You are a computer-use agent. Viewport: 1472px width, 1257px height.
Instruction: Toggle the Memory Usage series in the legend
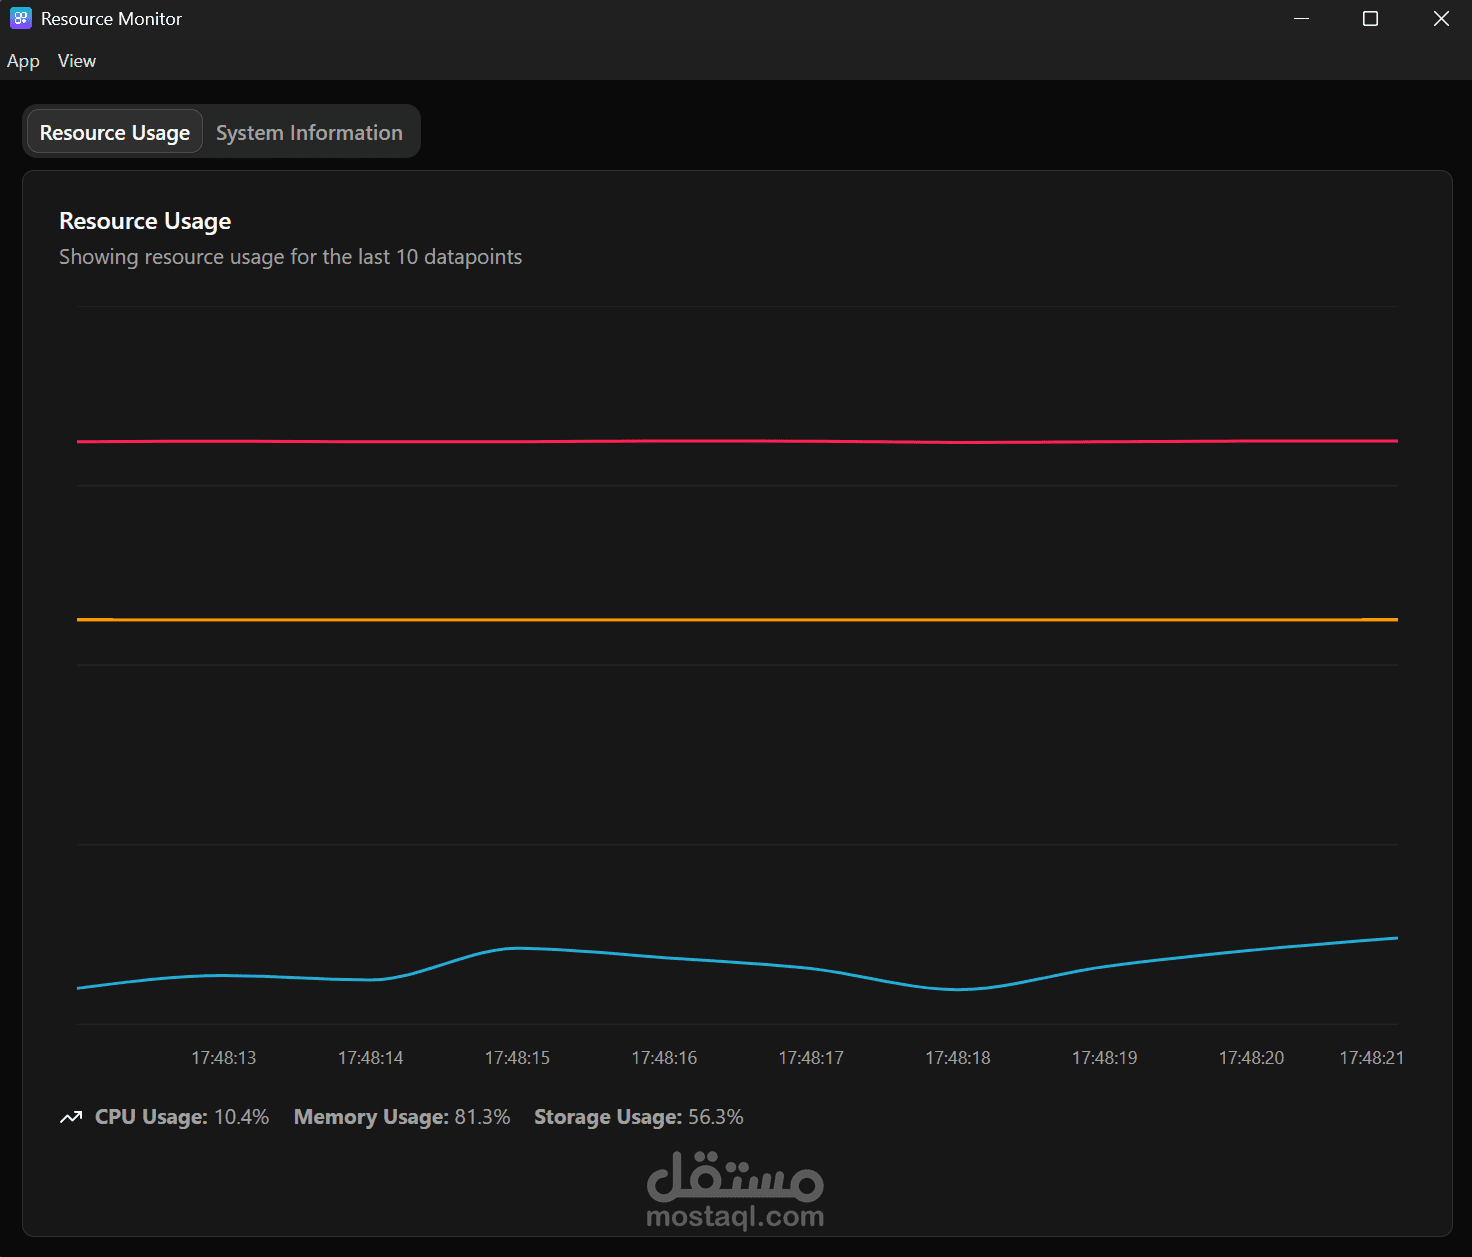[400, 1117]
